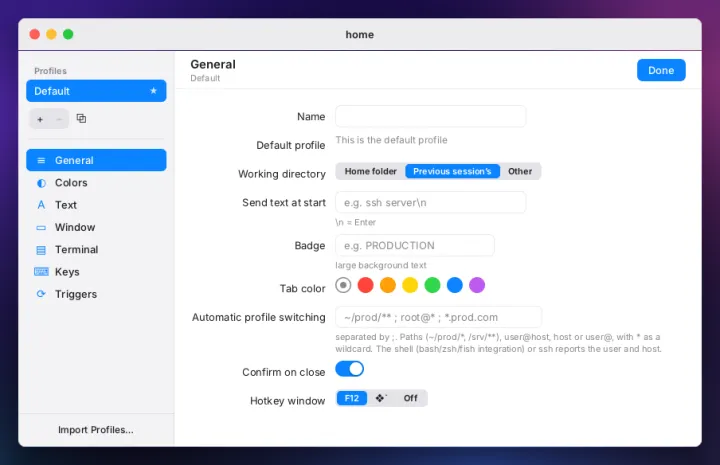Click the green zoom window button
The image size is (720, 465).
tap(68, 34)
